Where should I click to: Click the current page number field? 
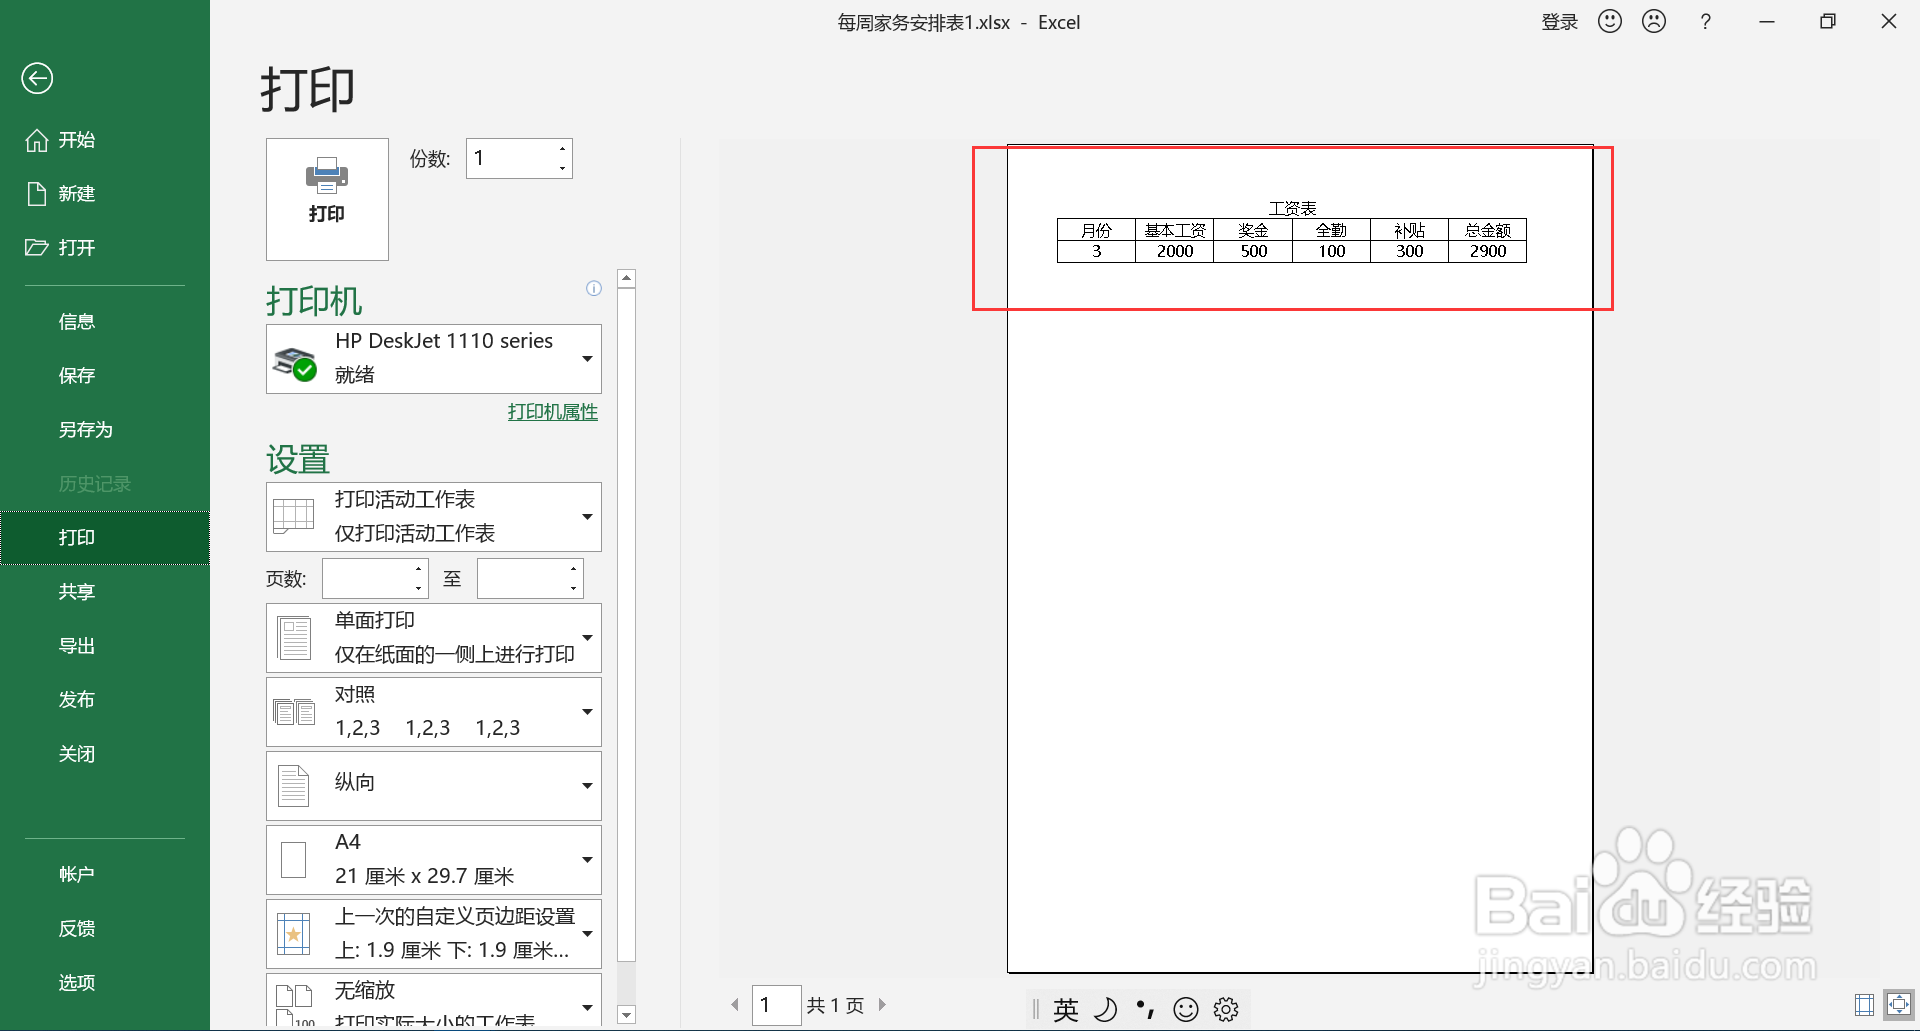point(776,1005)
